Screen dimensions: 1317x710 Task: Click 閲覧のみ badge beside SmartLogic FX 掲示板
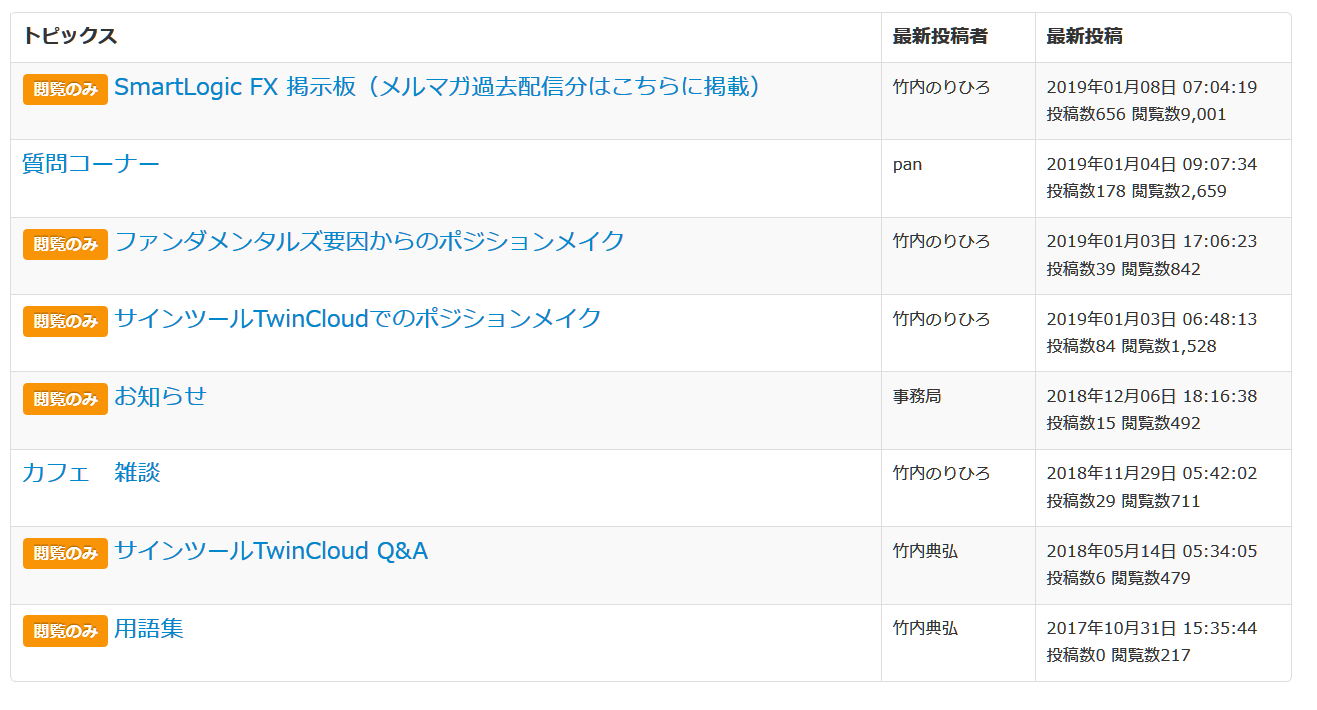65,89
